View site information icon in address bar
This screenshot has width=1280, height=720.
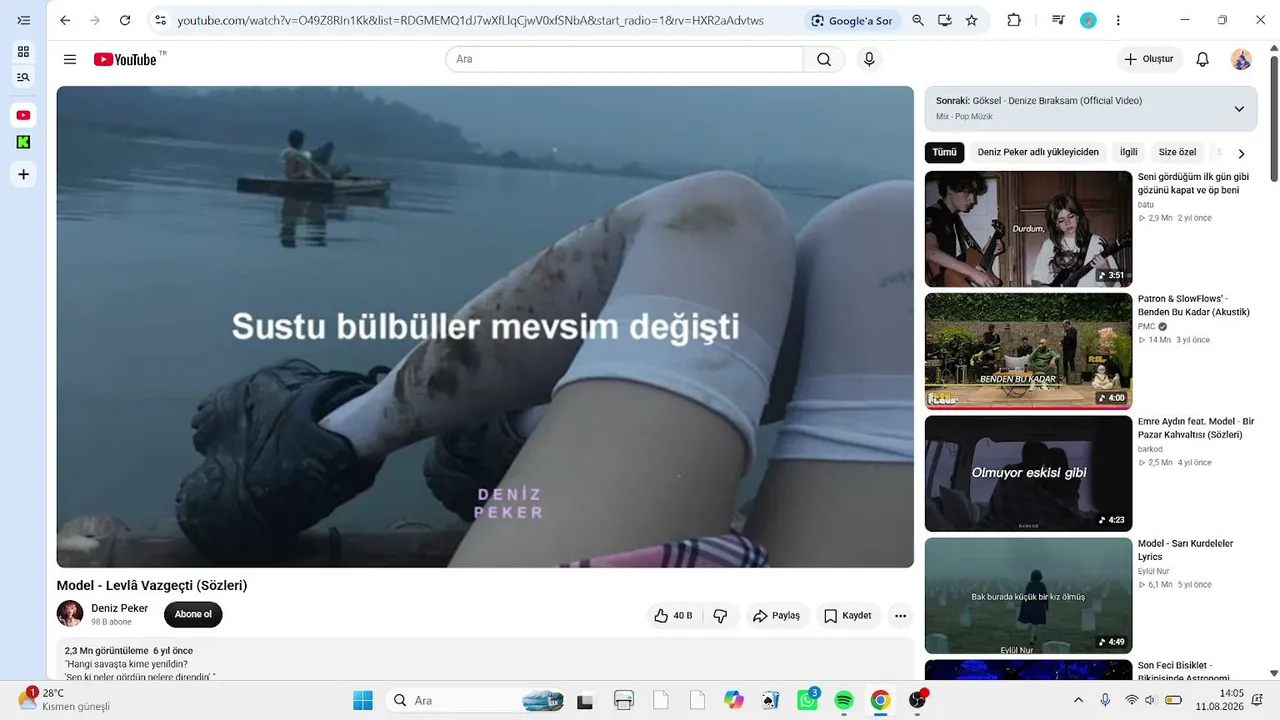pos(160,20)
